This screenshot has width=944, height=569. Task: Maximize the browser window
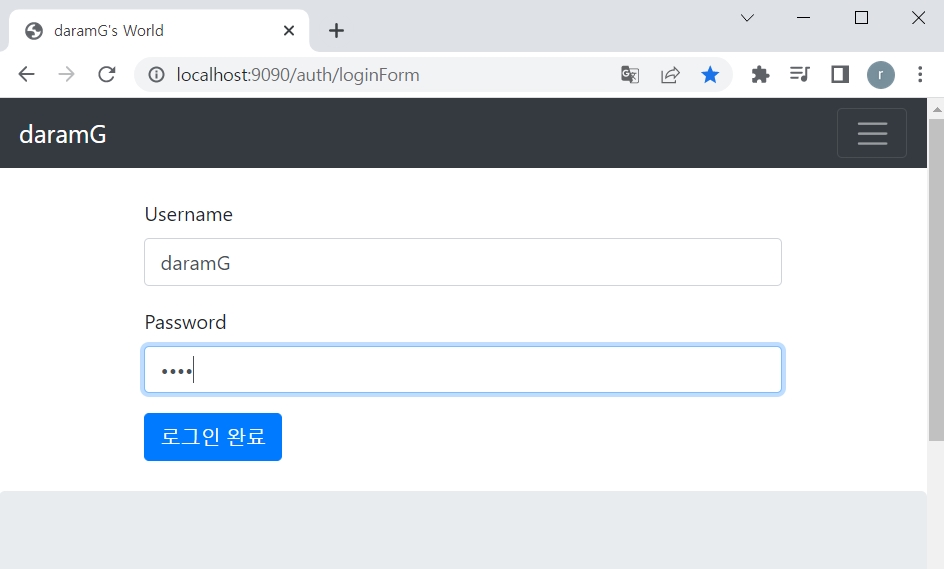point(862,18)
